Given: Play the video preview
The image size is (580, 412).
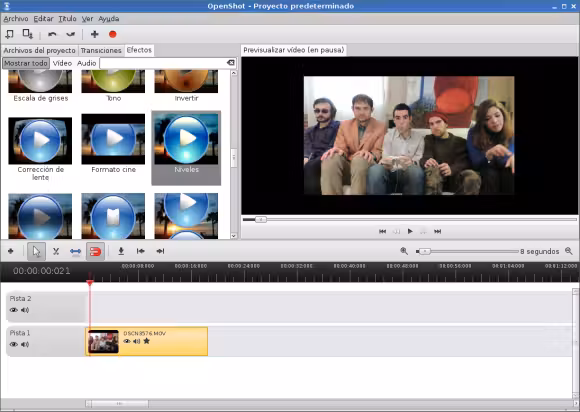Looking at the screenshot, I should [x=410, y=231].
